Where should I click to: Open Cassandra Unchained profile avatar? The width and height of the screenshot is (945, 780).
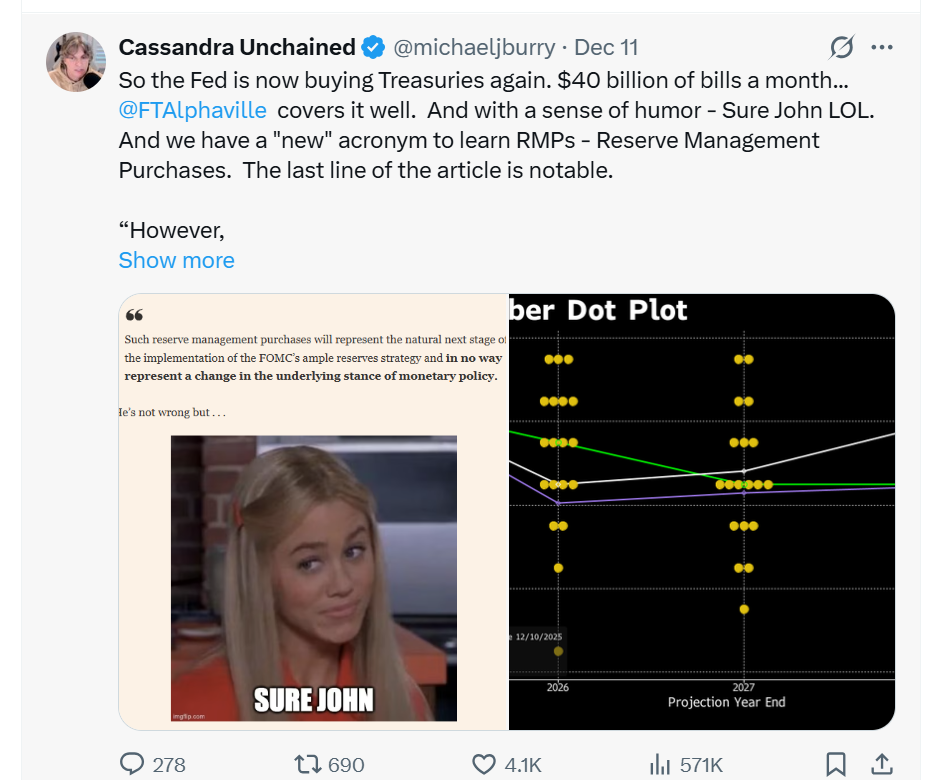pyautogui.click(x=77, y=62)
